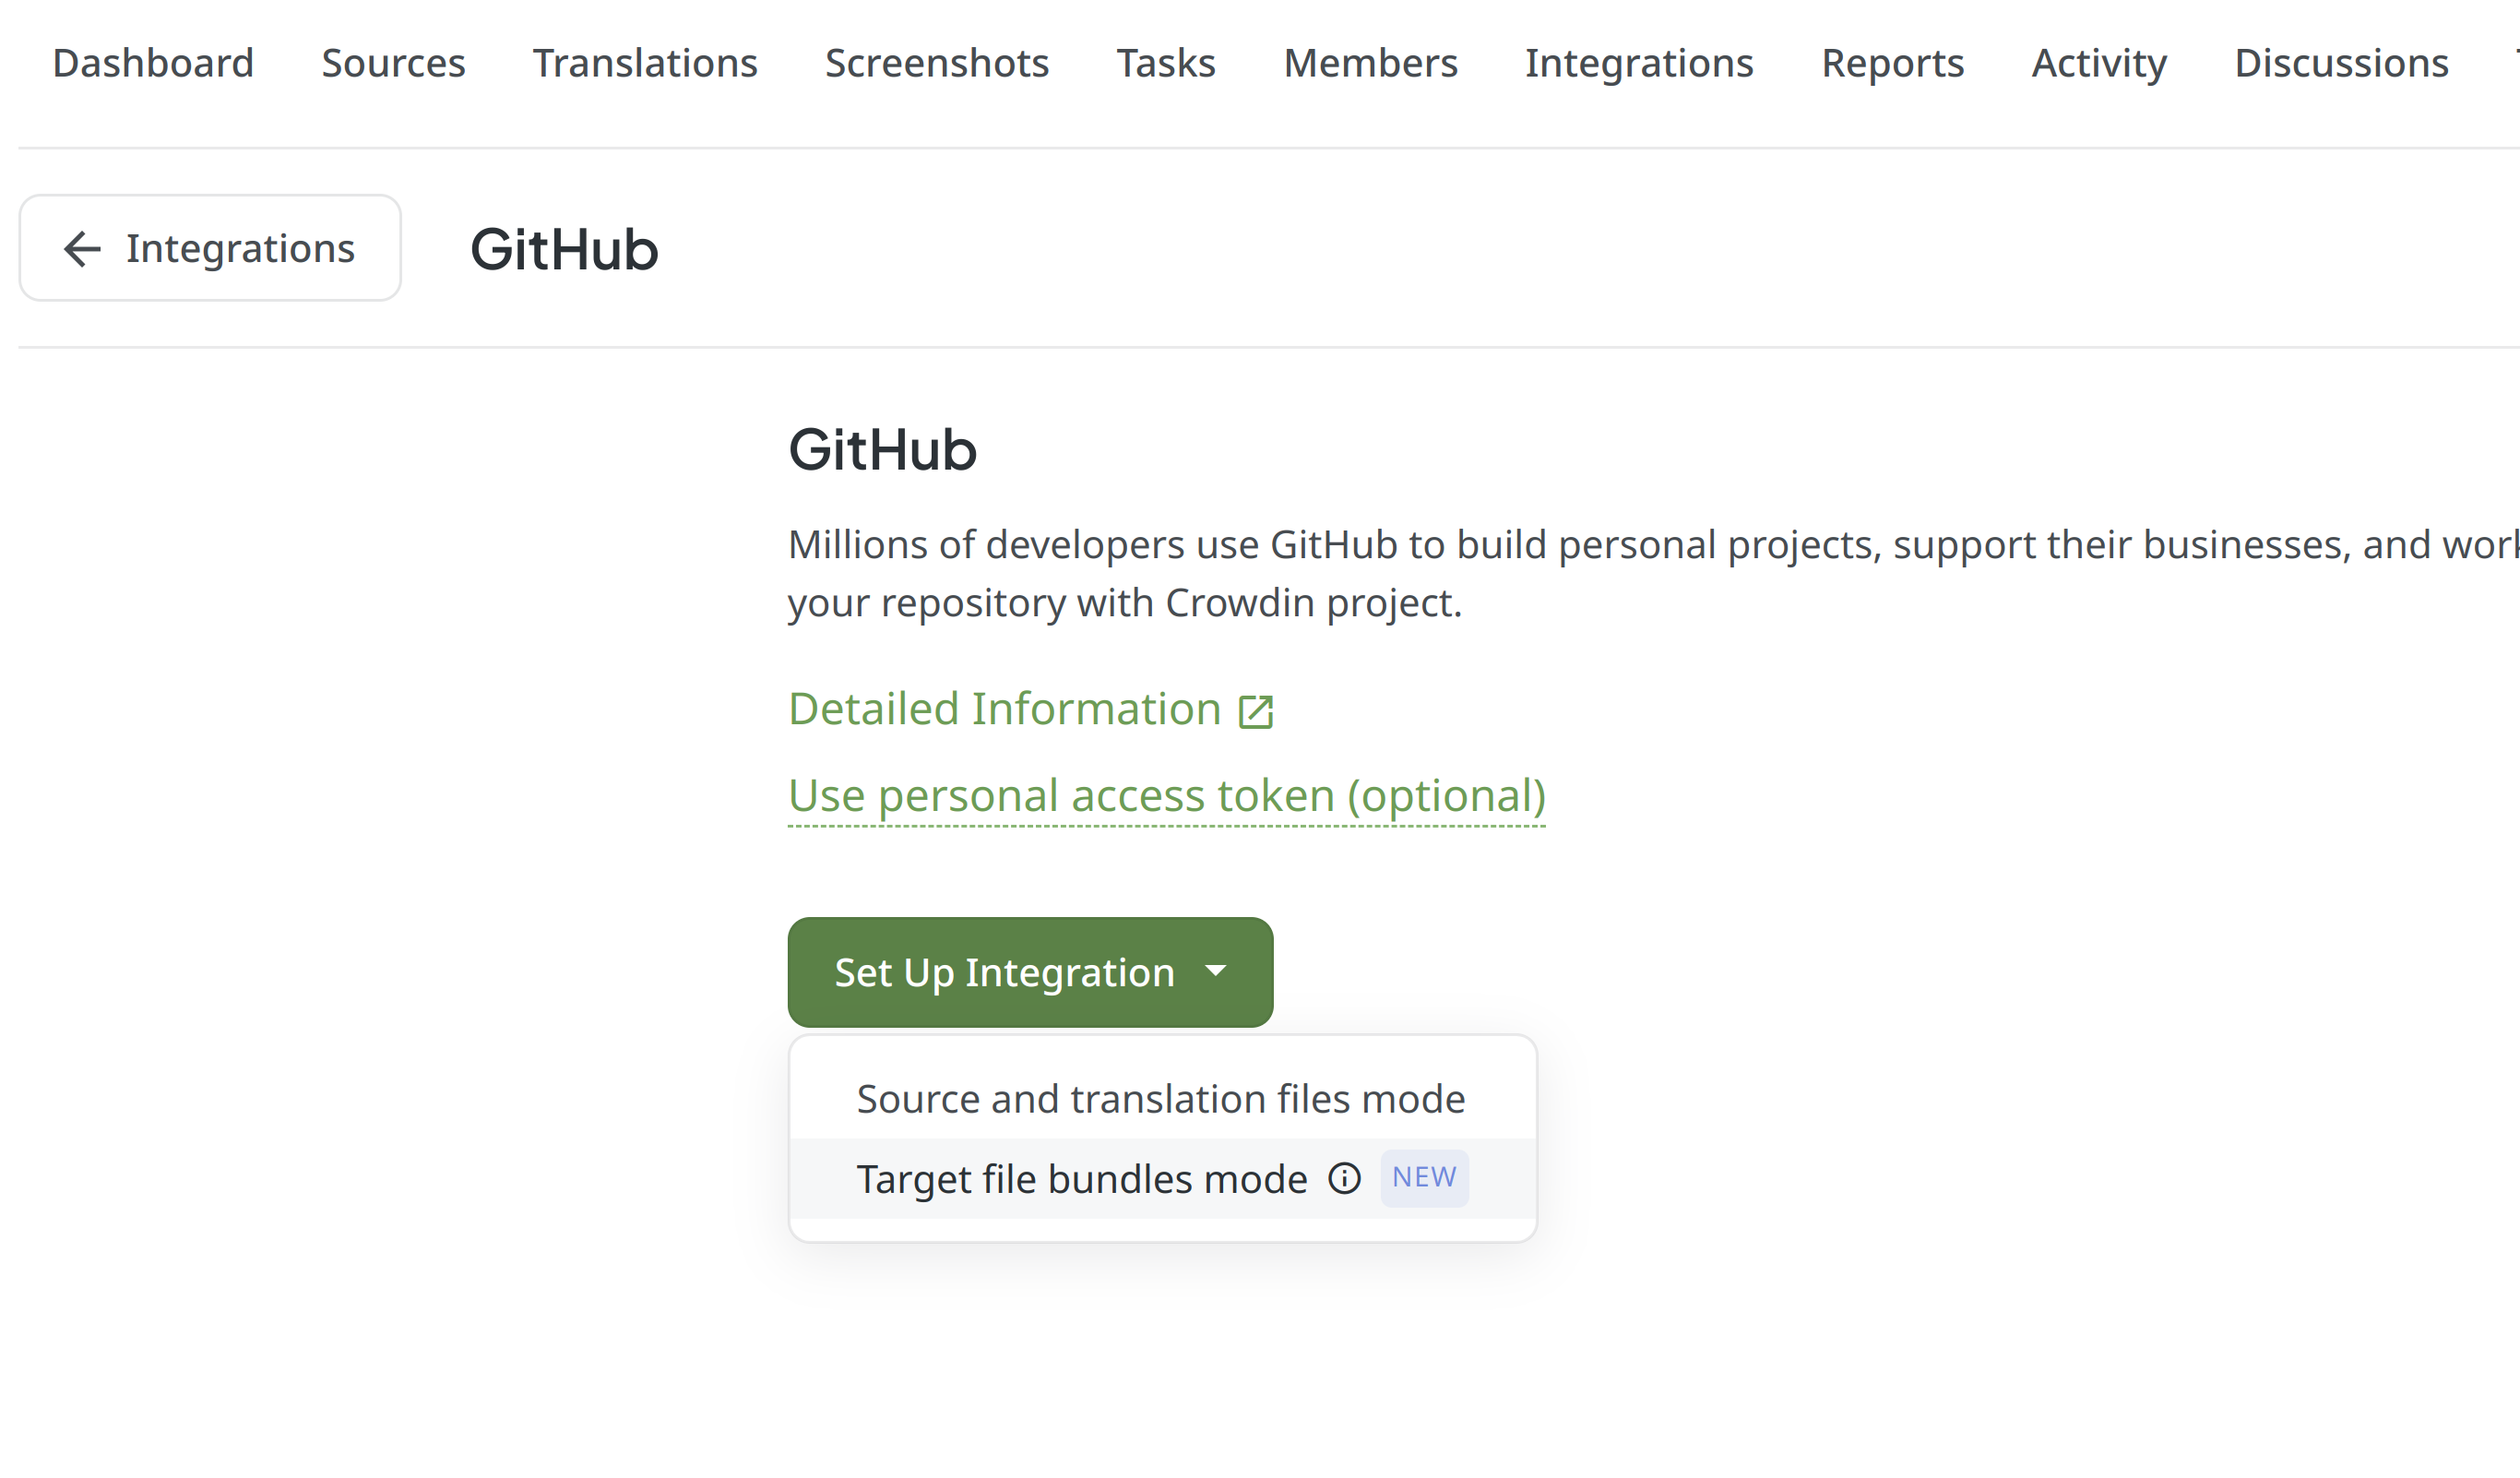Click the Reports navigation icon
This screenshot has width=2520, height=1478.
click(x=1892, y=64)
